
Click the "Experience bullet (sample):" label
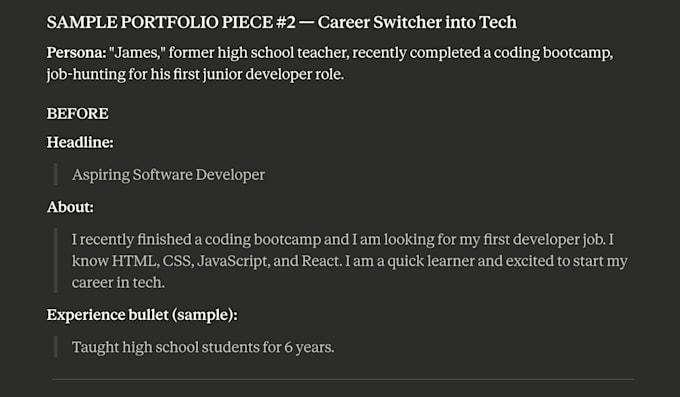point(142,315)
